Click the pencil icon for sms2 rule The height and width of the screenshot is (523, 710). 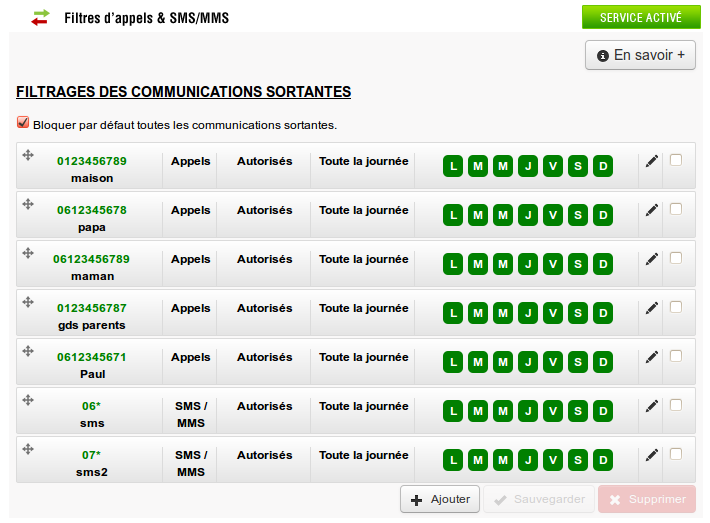click(x=652, y=455)
